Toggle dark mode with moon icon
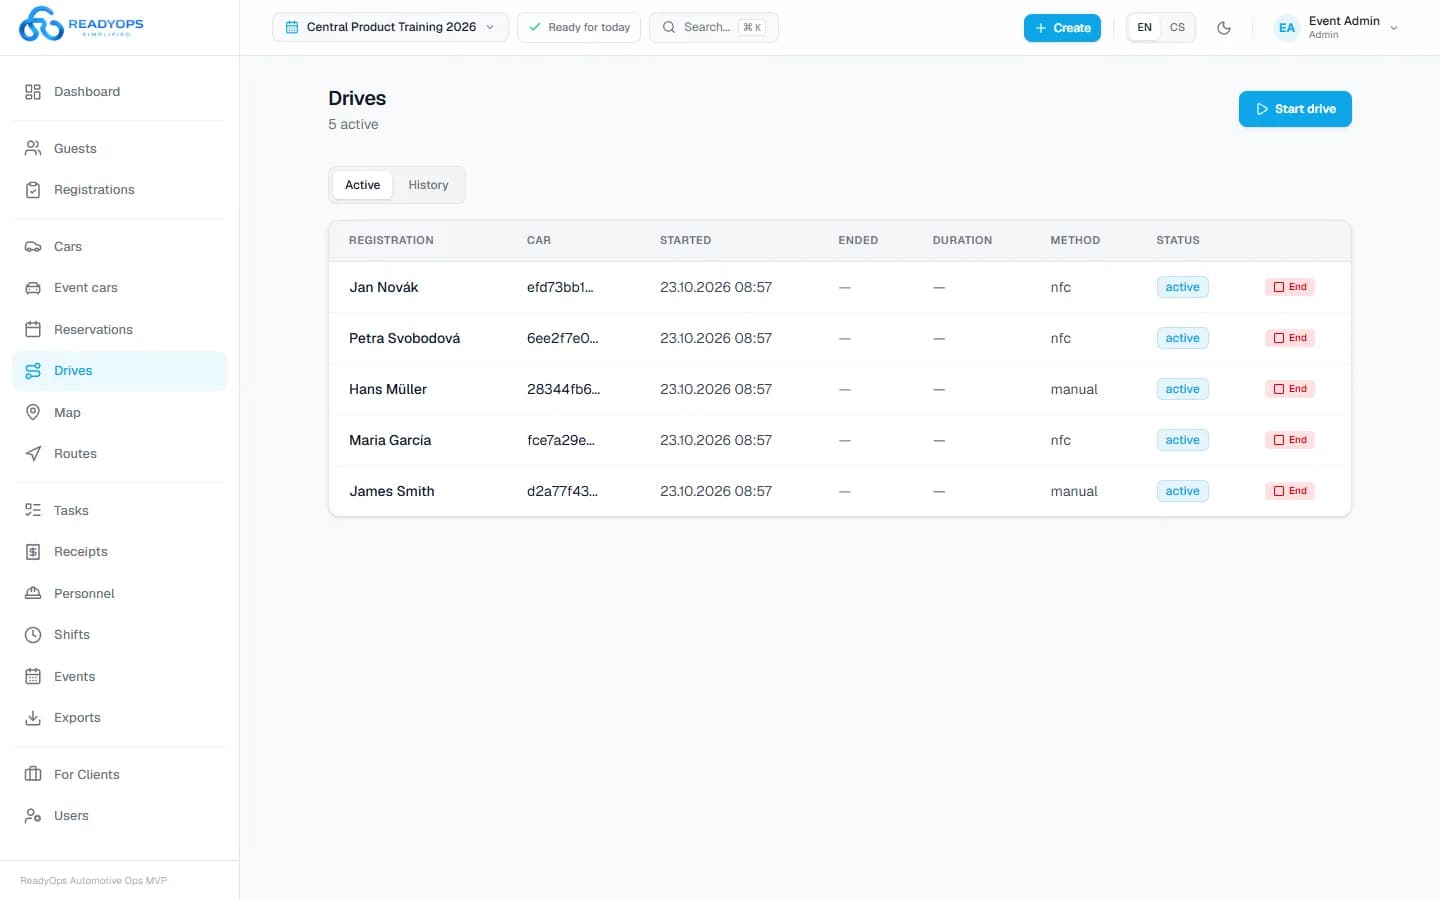The image size is (1440, 900). coord(1224,28)
